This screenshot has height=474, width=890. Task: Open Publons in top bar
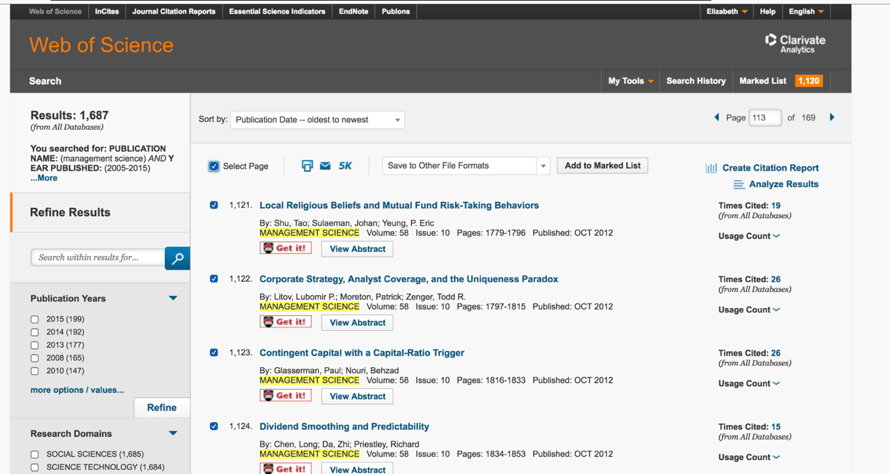(x=396, y=11)
